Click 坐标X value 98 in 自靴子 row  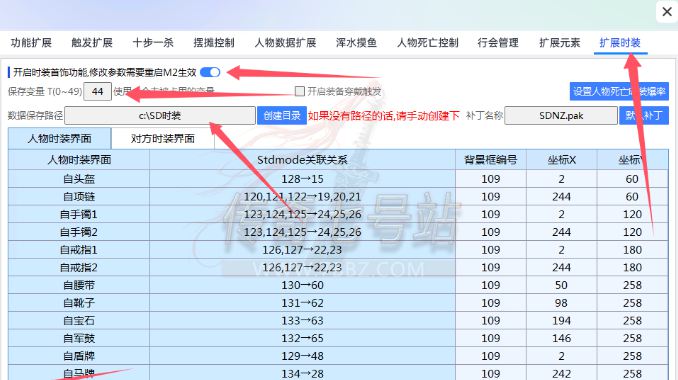[562, 303]
